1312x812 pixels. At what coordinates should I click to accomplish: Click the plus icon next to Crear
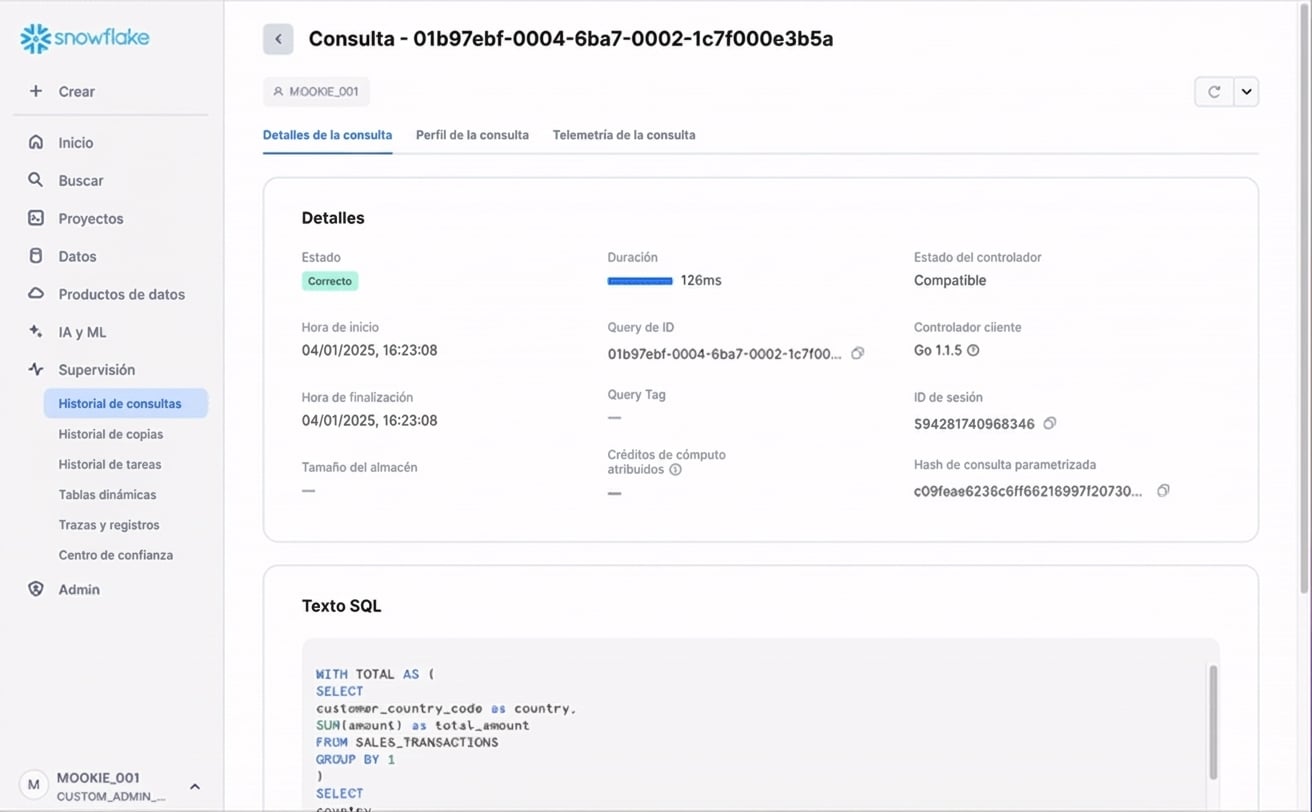(36, 91)
